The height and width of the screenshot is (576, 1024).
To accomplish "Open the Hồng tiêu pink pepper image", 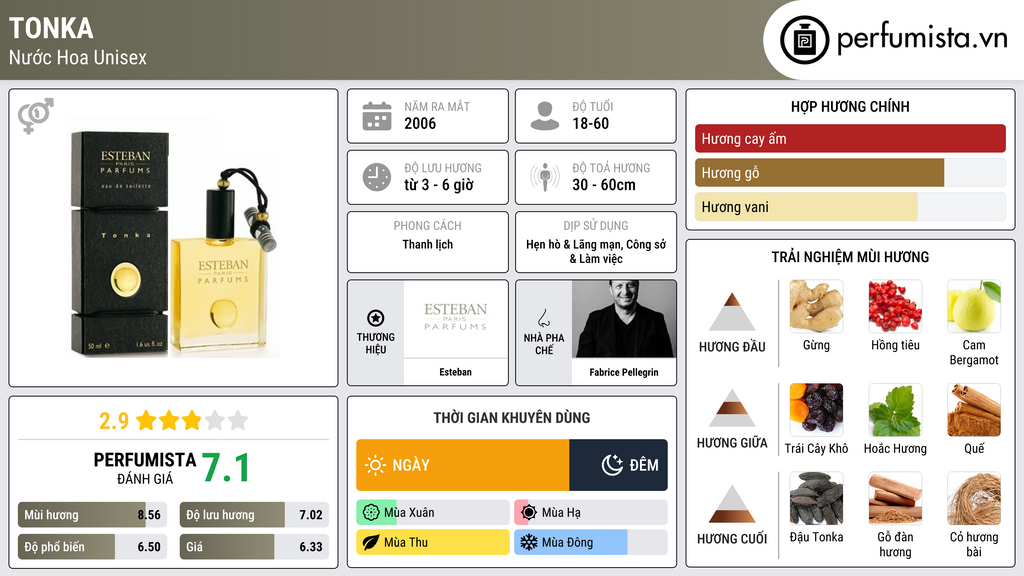I will click(895, 306).
